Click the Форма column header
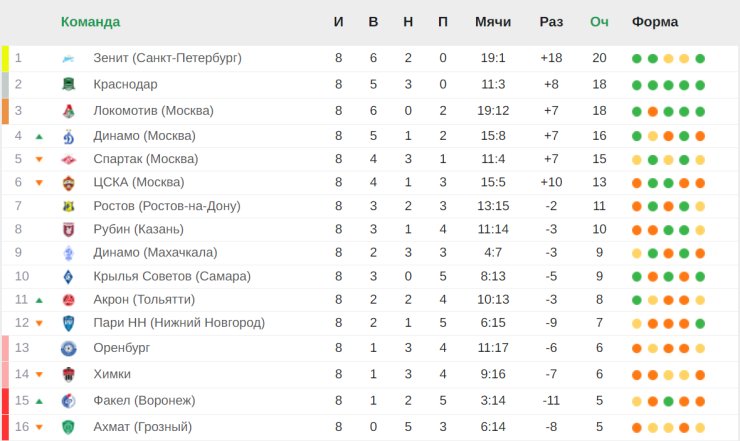The image size is (740, 441). pyautogui.click(x=655, y=22)
